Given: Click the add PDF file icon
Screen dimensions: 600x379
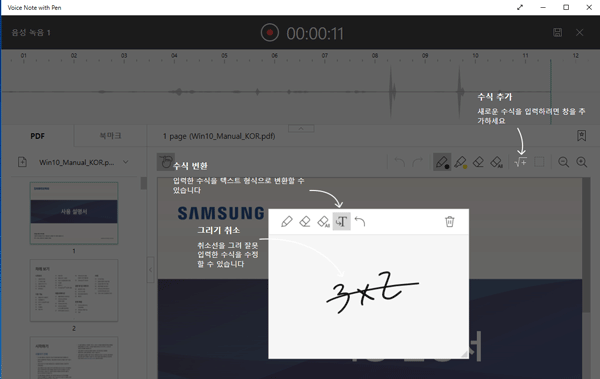Looking at the screenshot, I should 23,162.
